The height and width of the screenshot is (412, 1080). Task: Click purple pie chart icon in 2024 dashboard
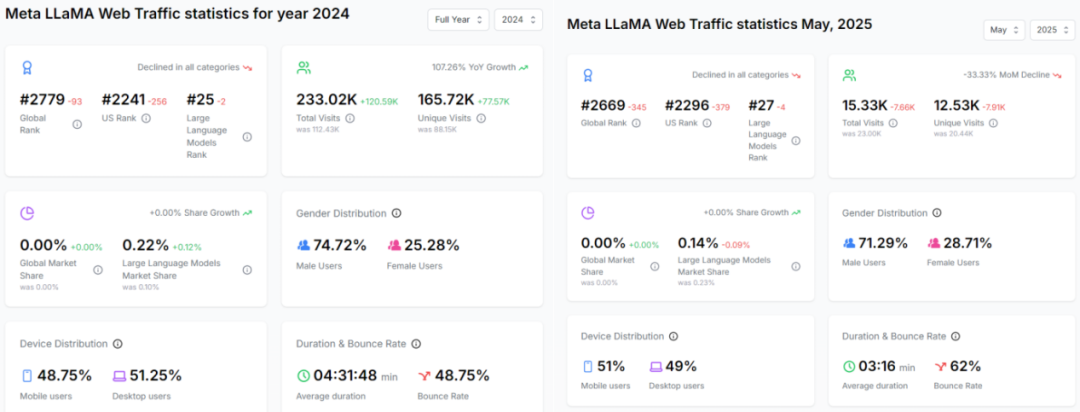pyautogui.click(x=27, y=214)
